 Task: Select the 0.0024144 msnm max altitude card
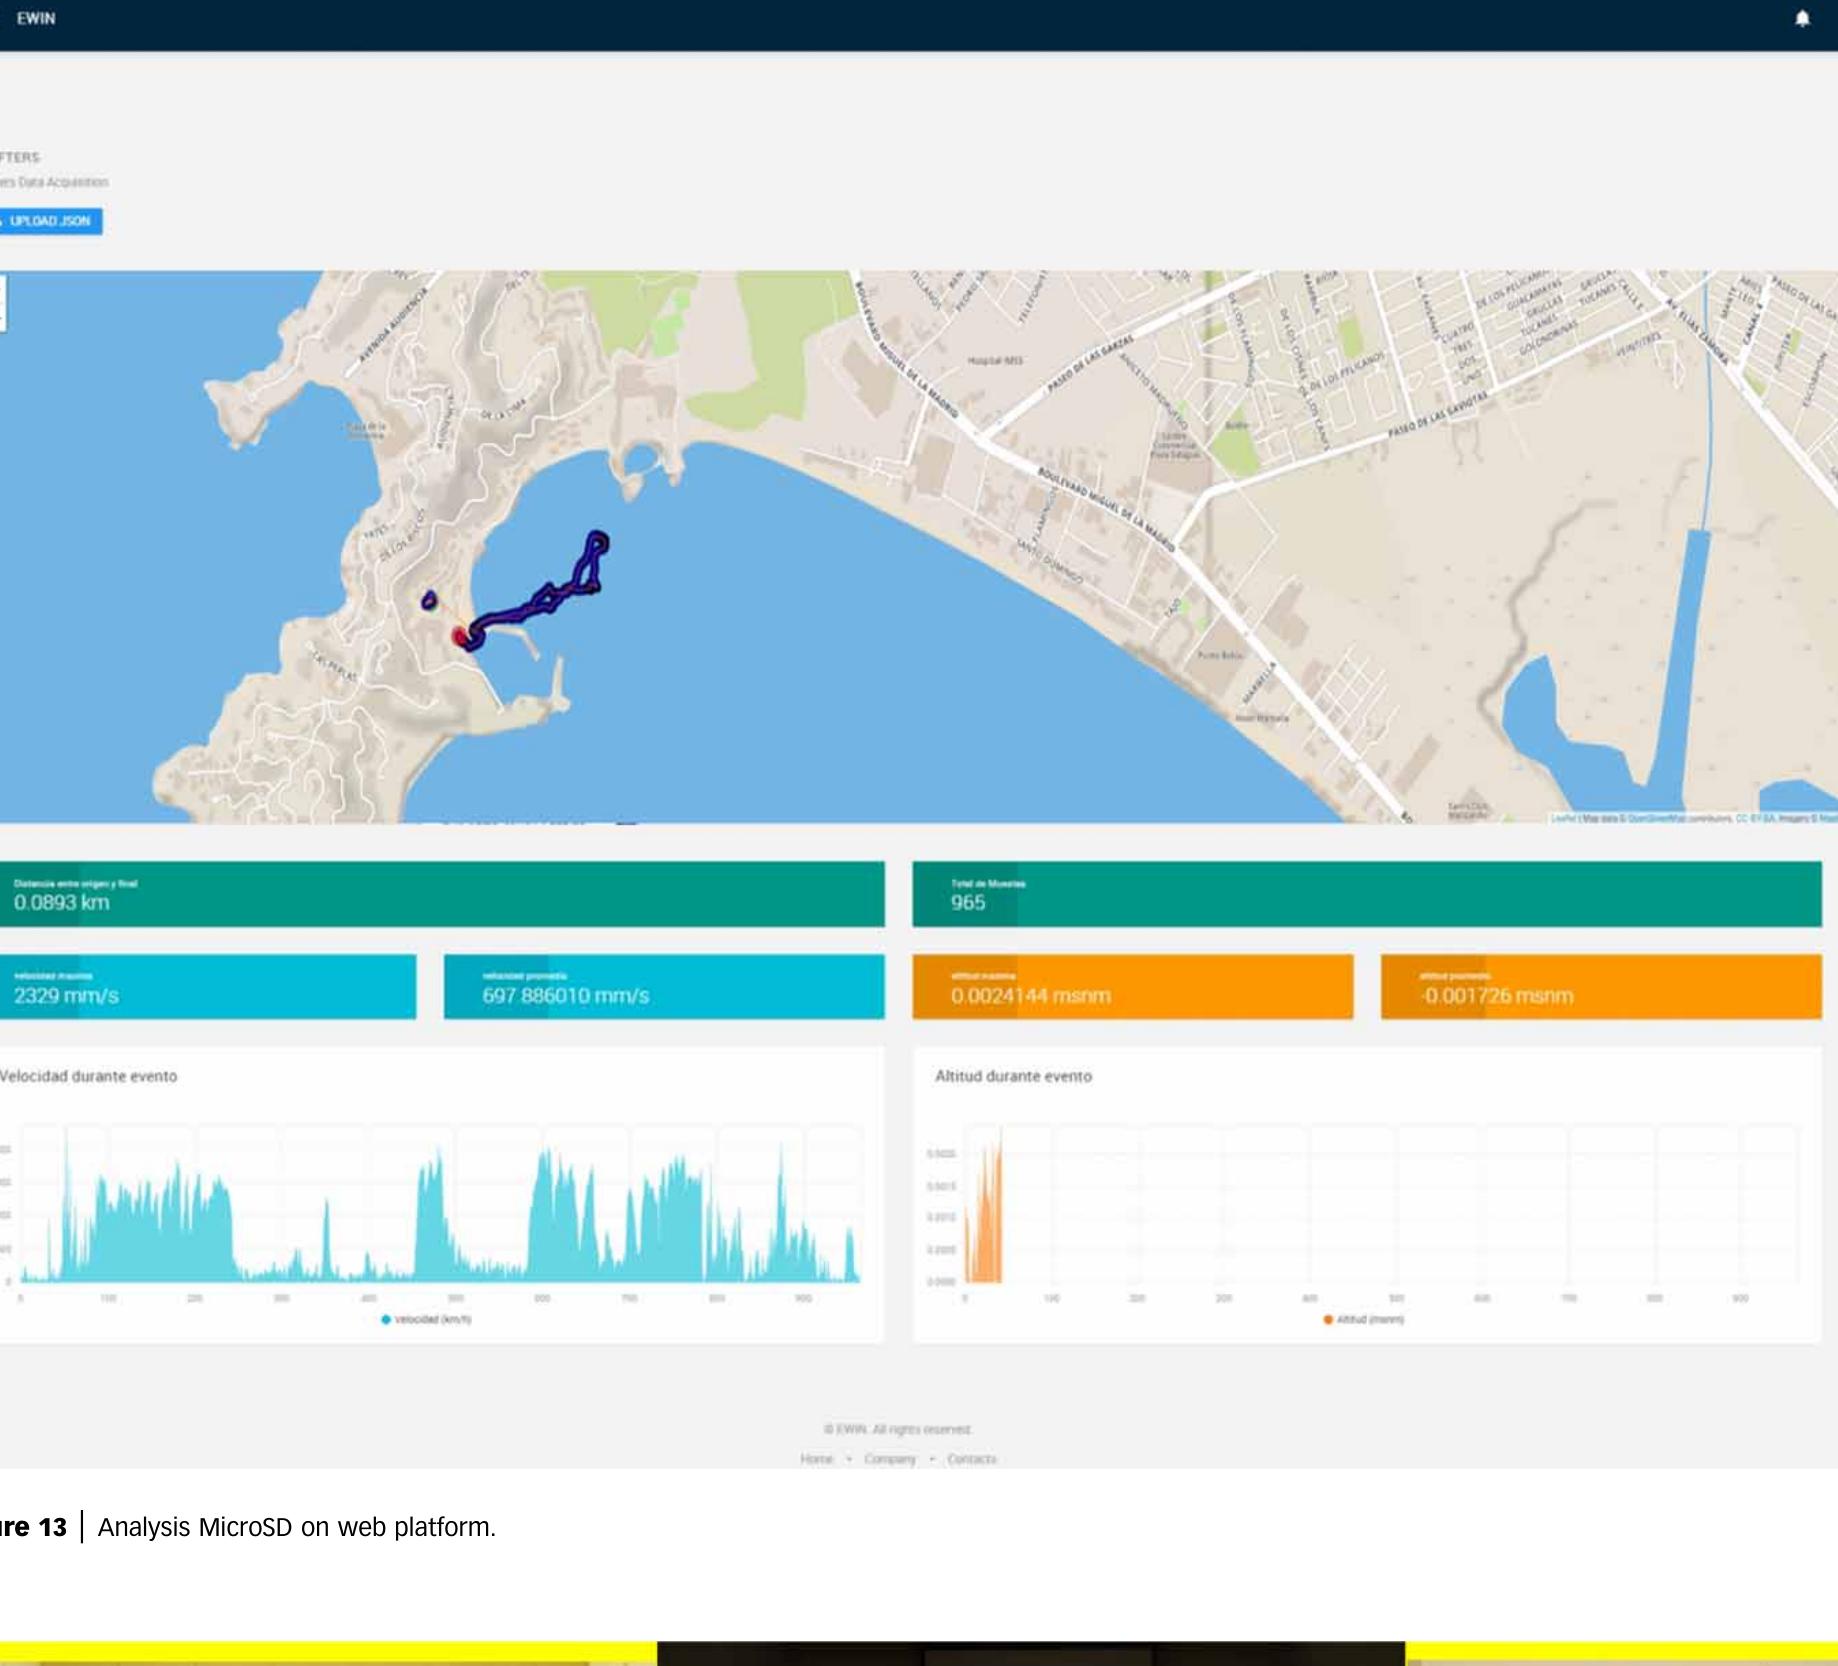coord(1132,987)
